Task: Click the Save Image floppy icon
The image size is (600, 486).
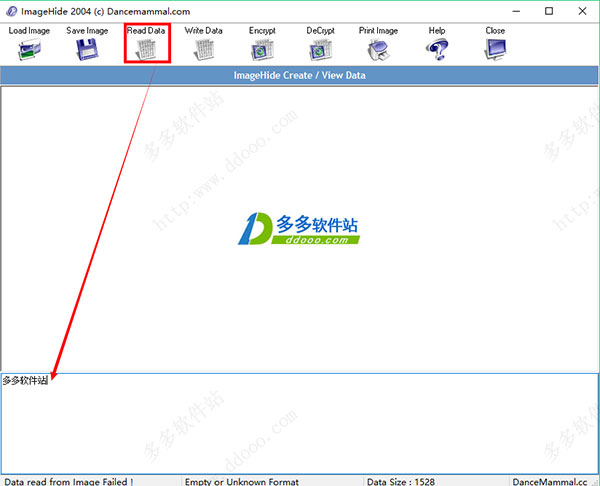Action: (x=87, y=50)
